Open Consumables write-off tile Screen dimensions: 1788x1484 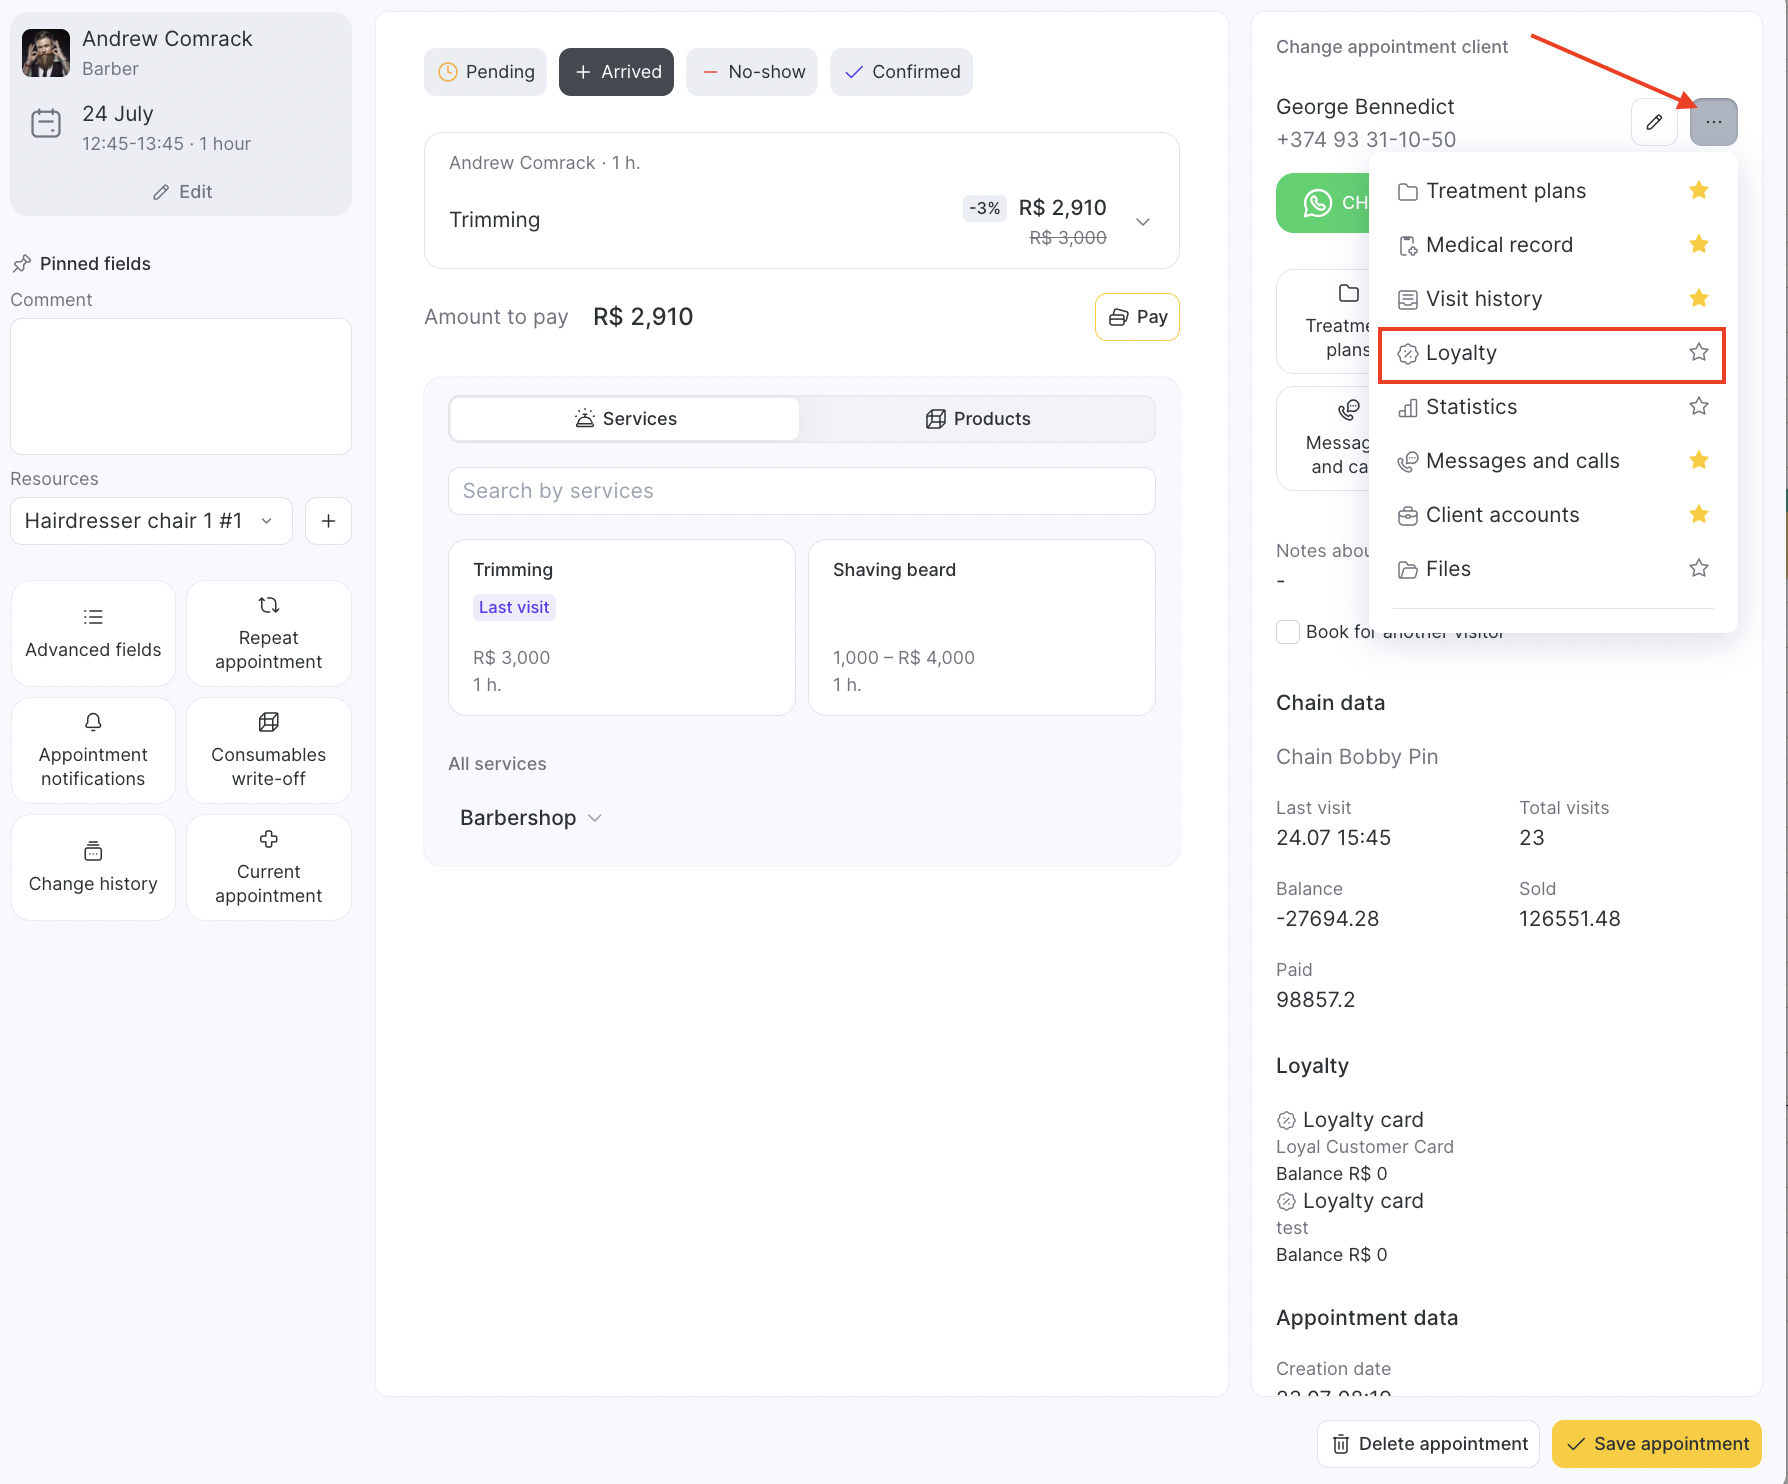(269, 751)
